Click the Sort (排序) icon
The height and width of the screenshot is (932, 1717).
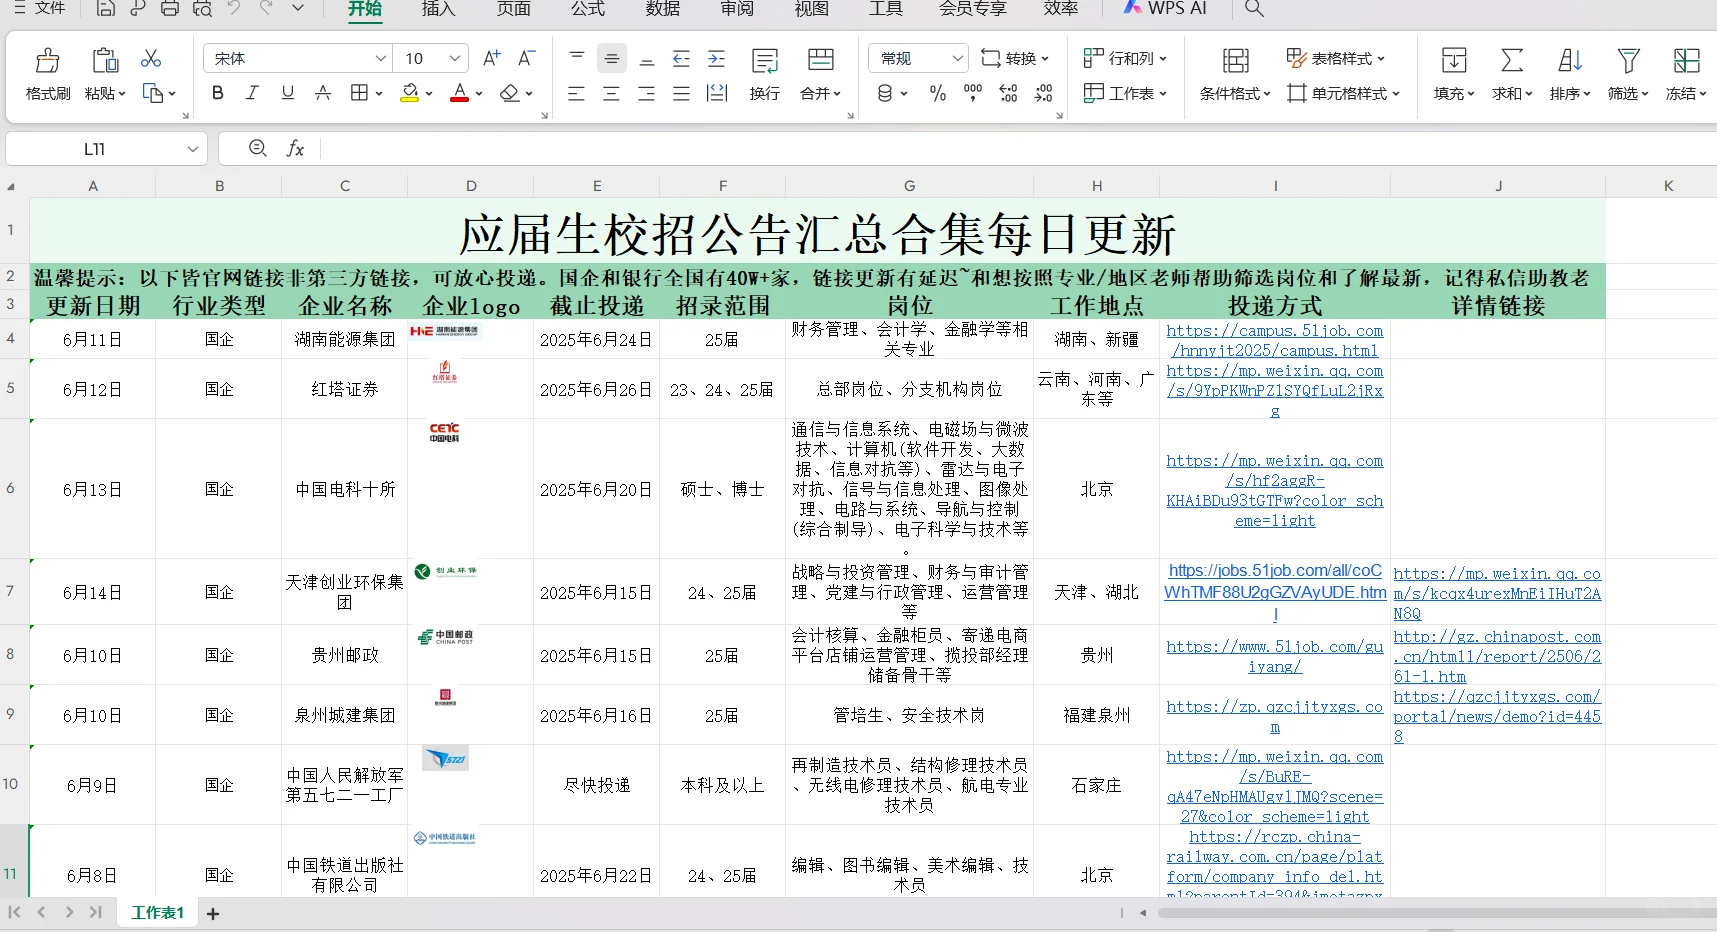tap(1570, 61)
